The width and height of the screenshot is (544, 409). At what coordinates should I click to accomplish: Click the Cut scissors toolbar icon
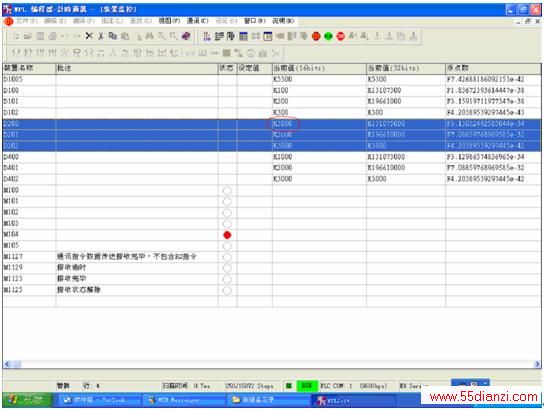point(101,36)
